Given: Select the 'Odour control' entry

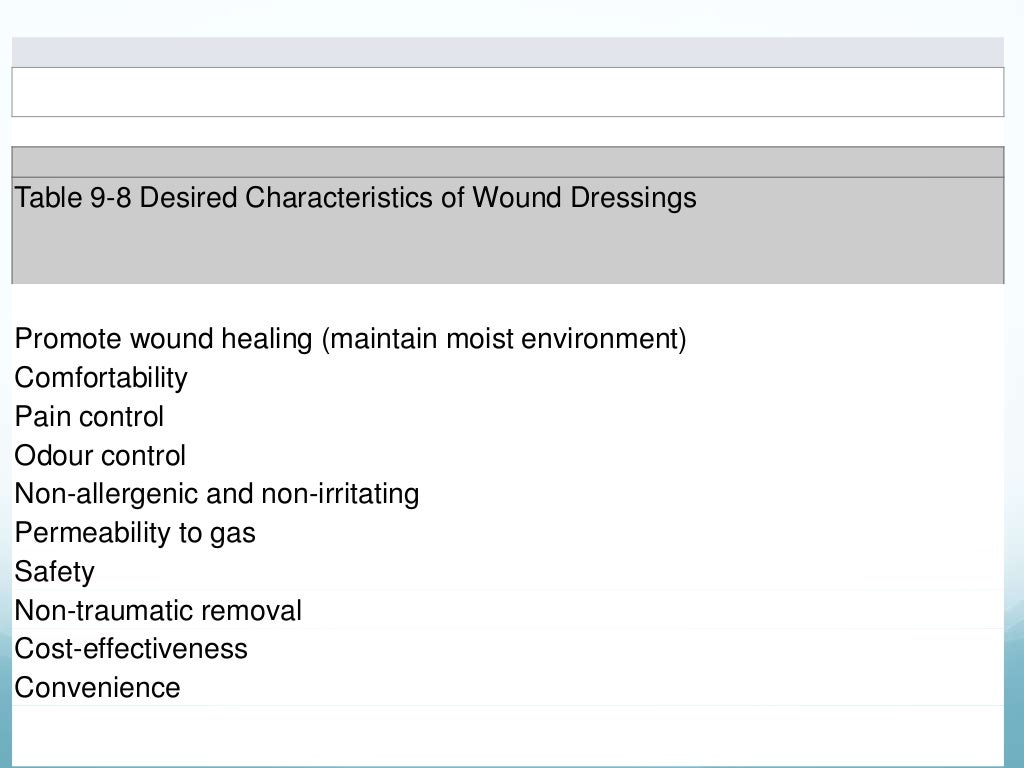Looking at the screenshot, I should point(100,456).
